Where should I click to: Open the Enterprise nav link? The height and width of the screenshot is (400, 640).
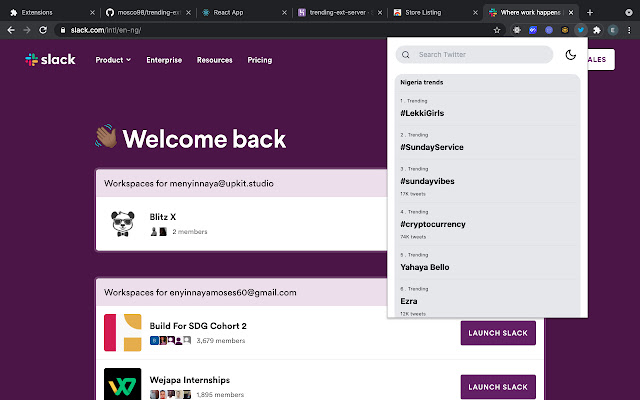[164, 60]
